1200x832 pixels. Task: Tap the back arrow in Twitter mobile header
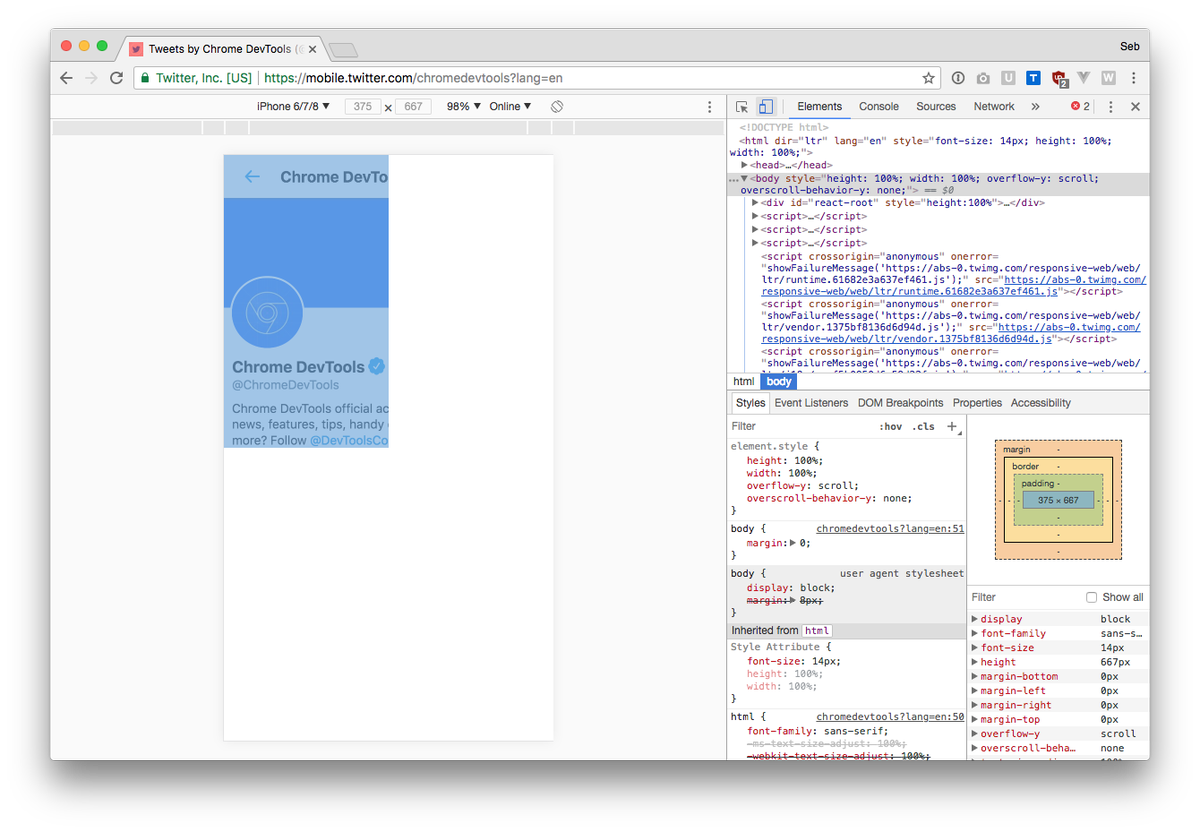pyautogui.click(x=252, y=177)
